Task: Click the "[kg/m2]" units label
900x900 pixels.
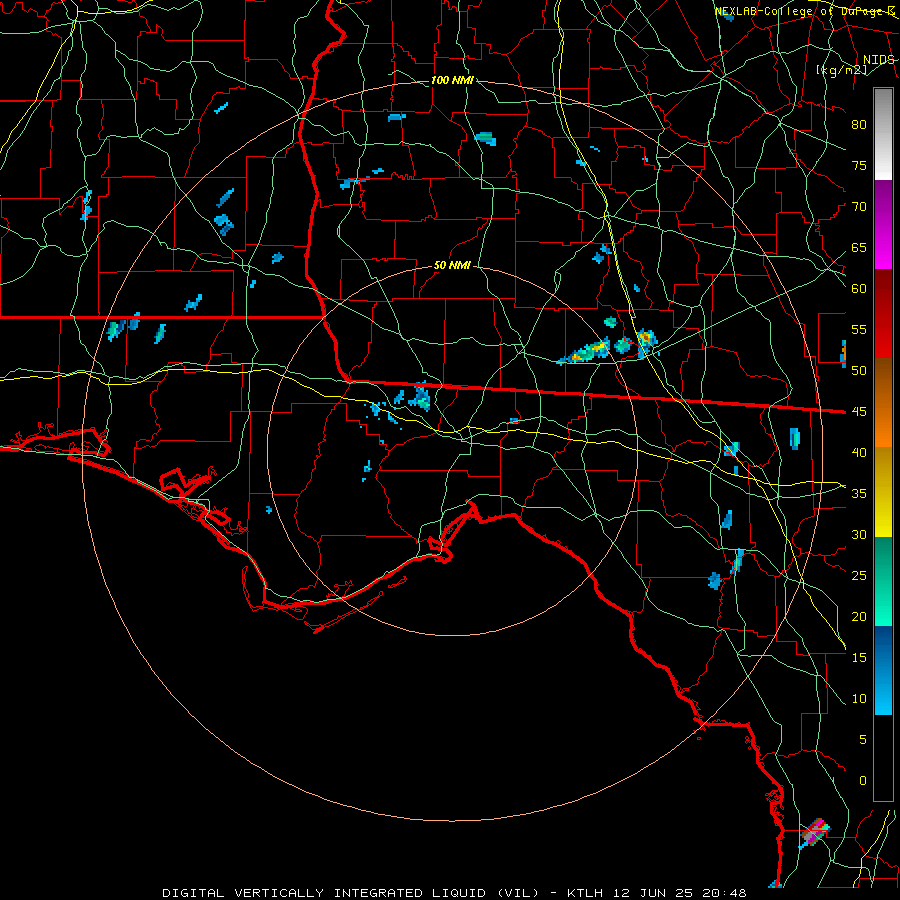Action: pyautogui.click(x=842, y=70)
